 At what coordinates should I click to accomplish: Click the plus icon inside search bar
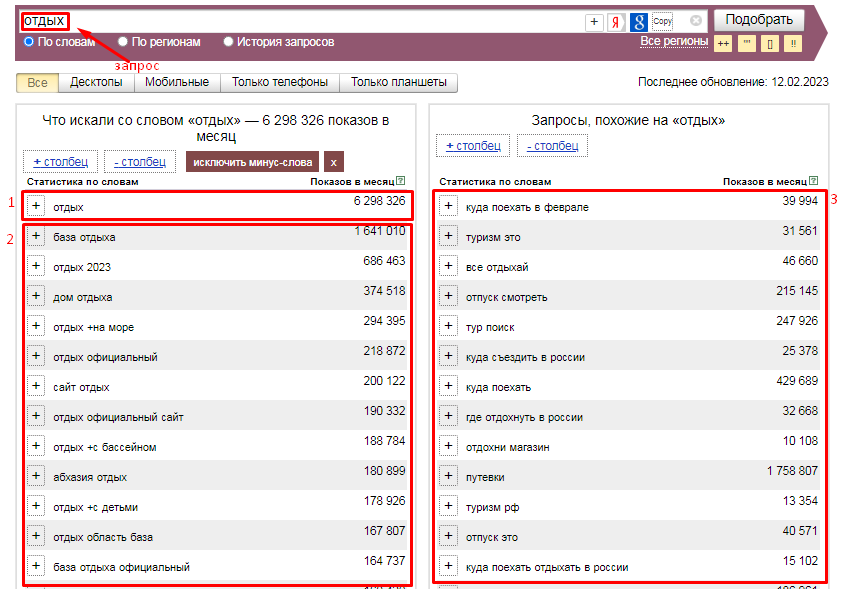click(594, 21)
